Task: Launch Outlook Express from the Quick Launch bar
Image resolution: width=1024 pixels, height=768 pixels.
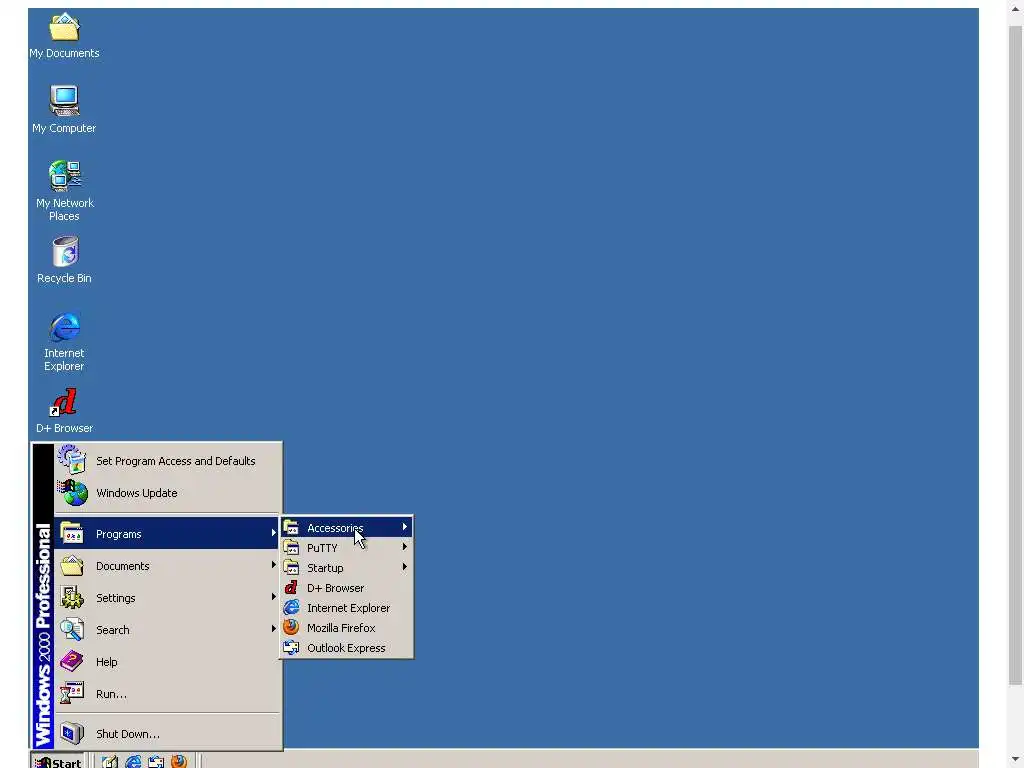Action: (156, 761)
